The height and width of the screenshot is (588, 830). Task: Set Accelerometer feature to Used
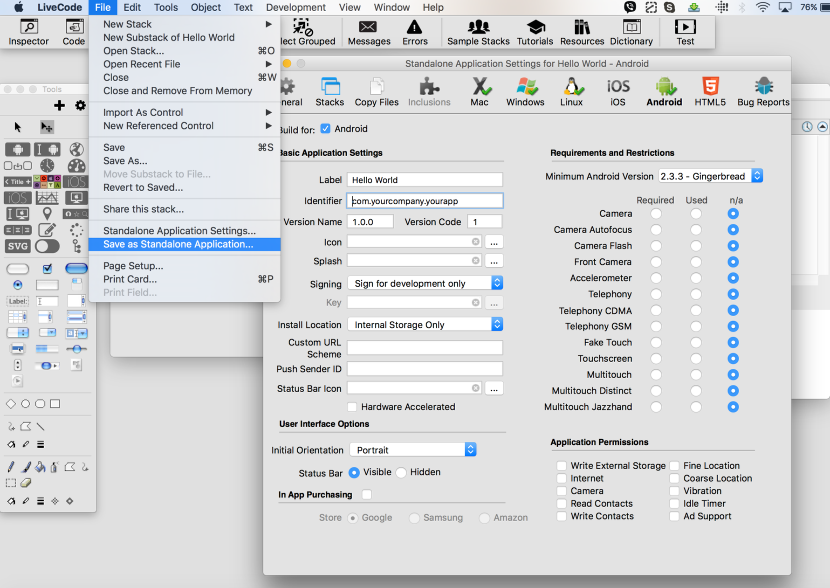coord(696,278)
